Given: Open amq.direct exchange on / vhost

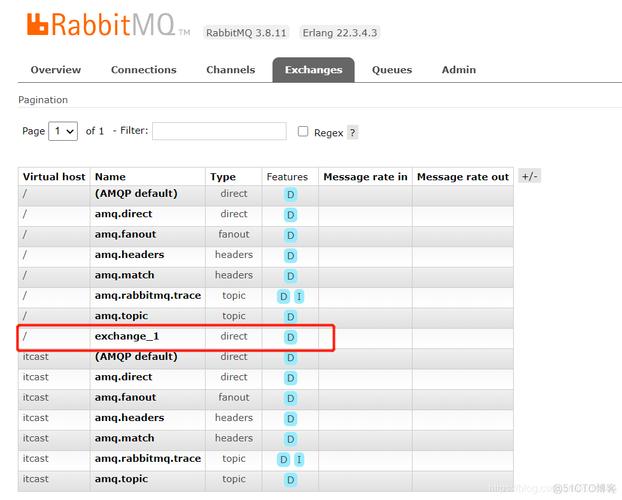Looking at the screenshot, I should click(x=123, y=214).
